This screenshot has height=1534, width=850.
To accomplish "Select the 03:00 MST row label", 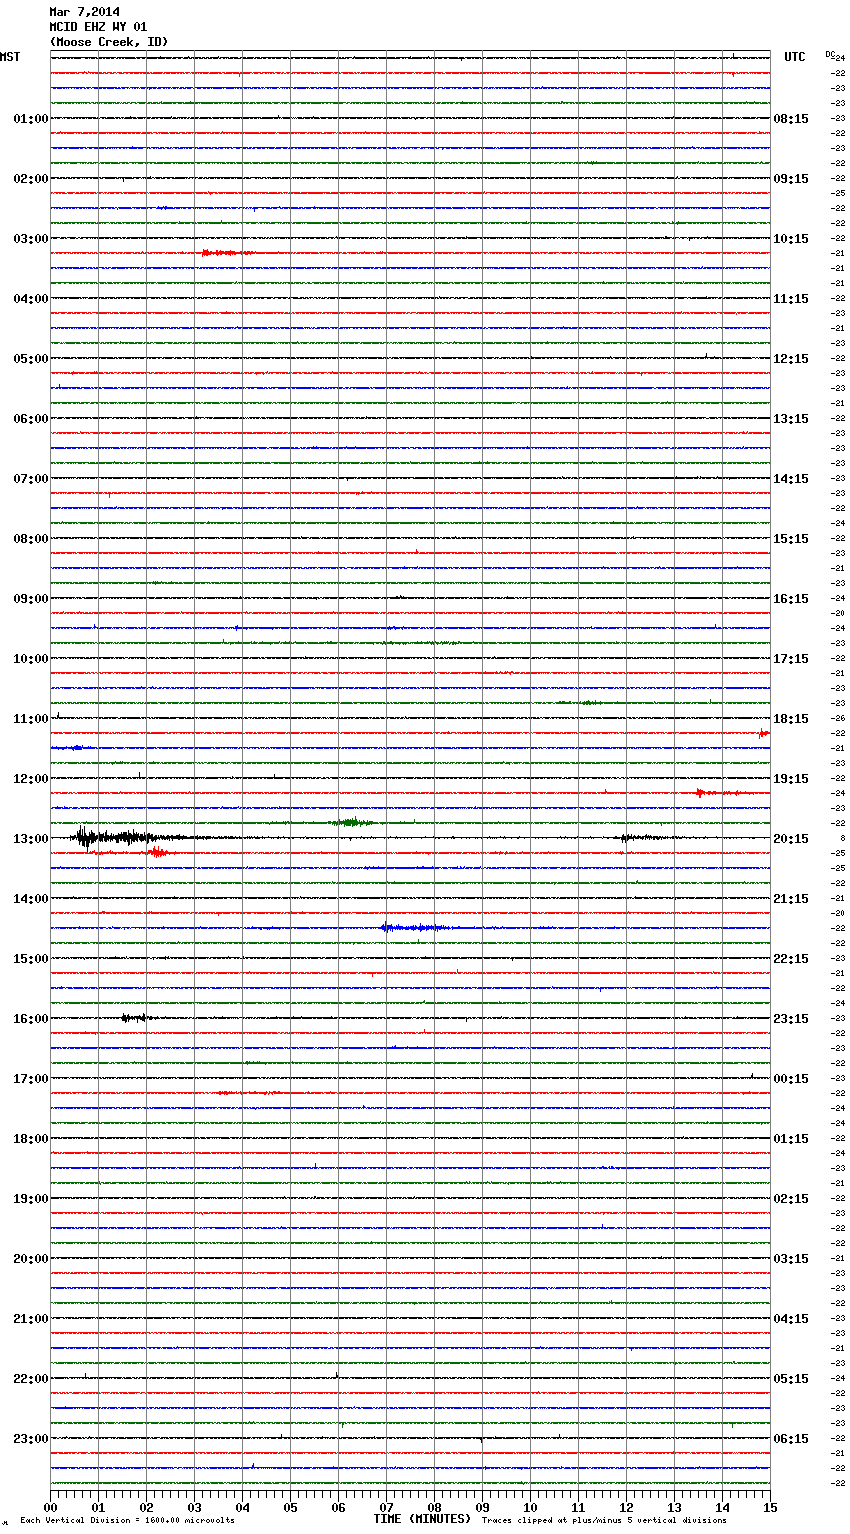I will click(31, 239).
